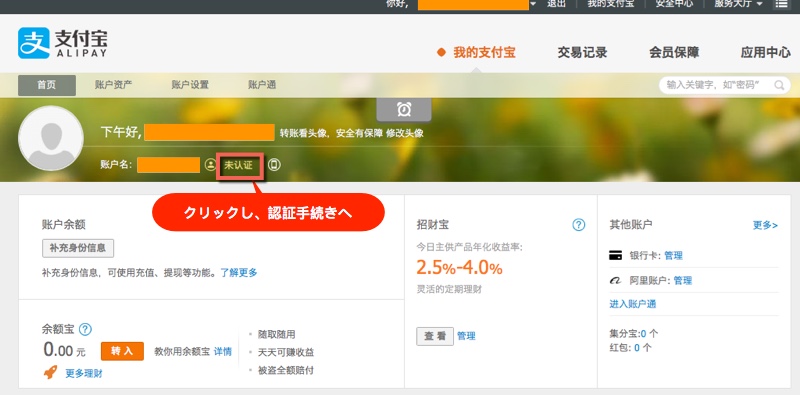Select the 首页 sub-tab
Screen dimensions: 800x395
point(47,85)
